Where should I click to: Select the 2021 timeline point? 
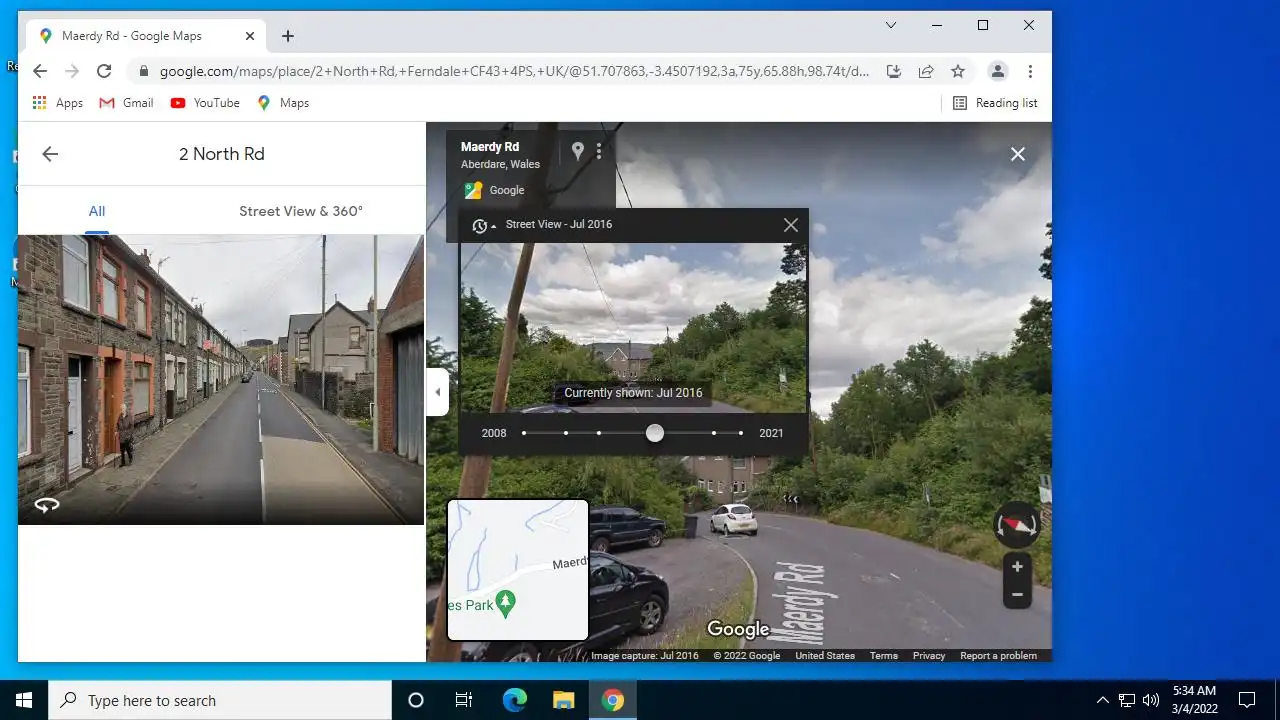pos(741,433)
